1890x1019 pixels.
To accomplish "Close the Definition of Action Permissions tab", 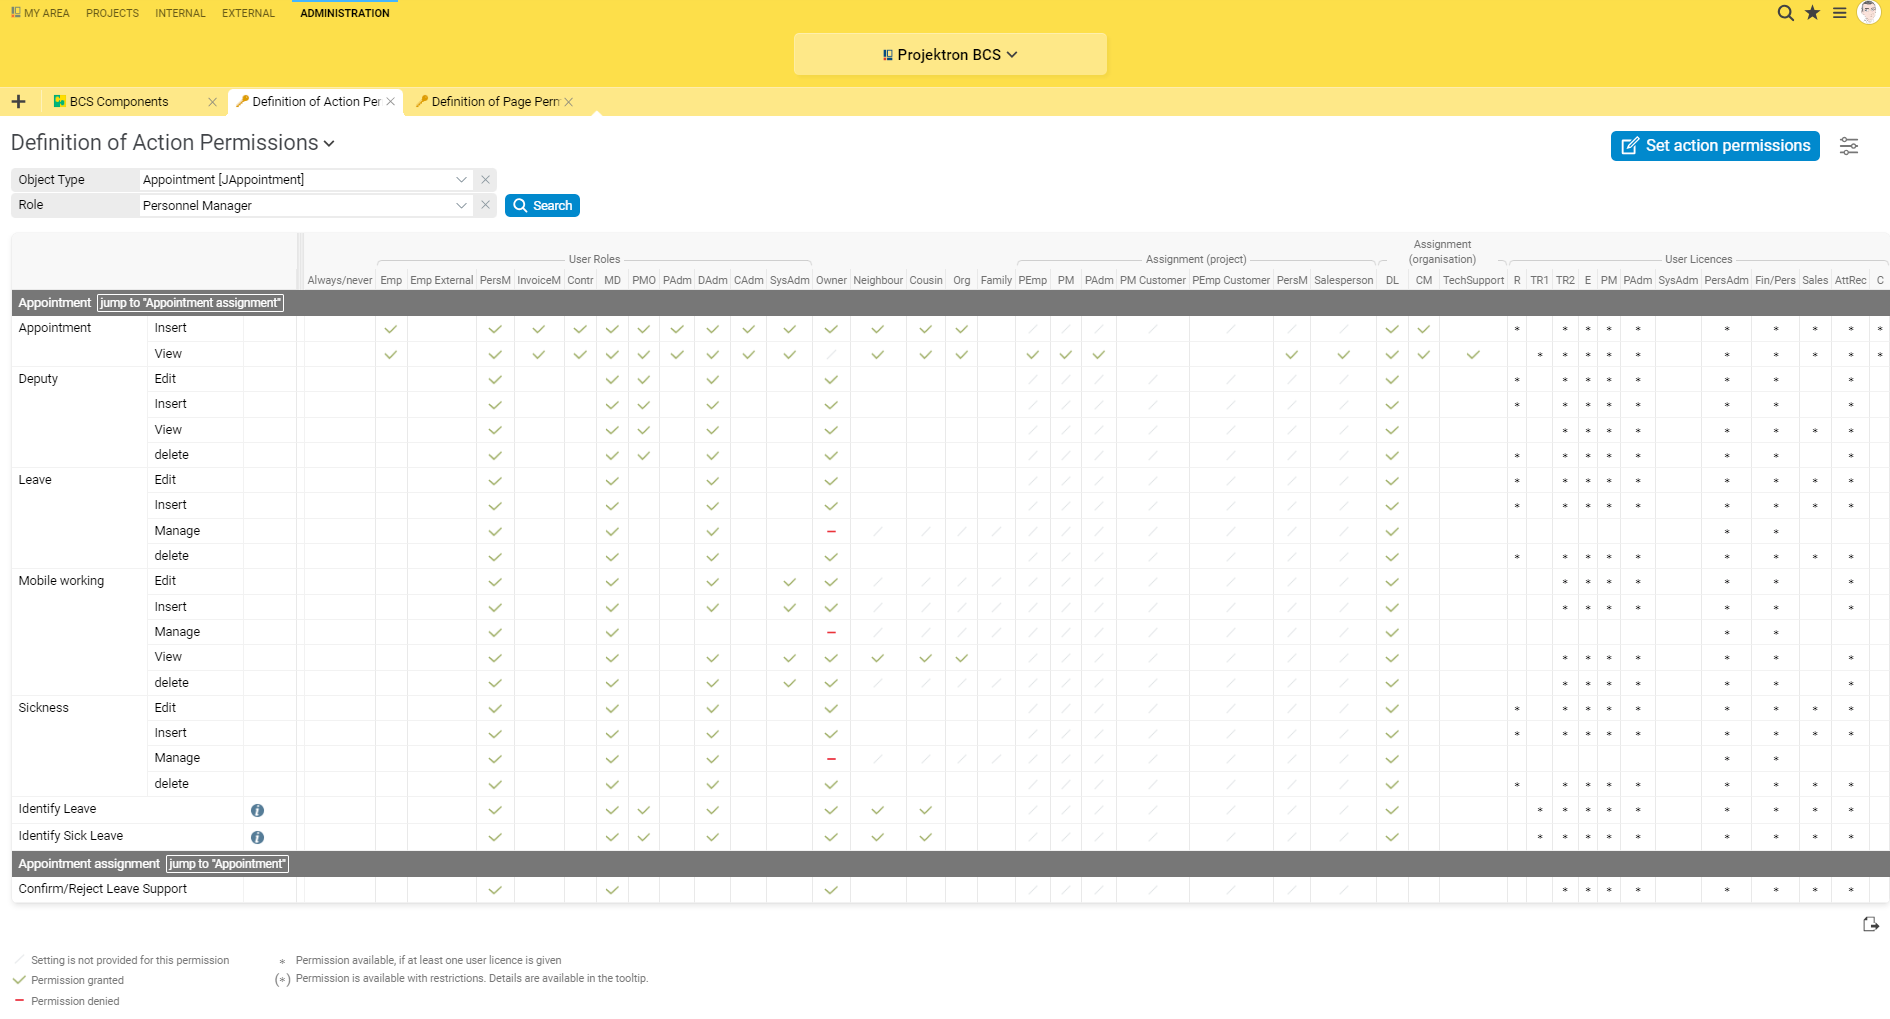I will click(391, 102).
